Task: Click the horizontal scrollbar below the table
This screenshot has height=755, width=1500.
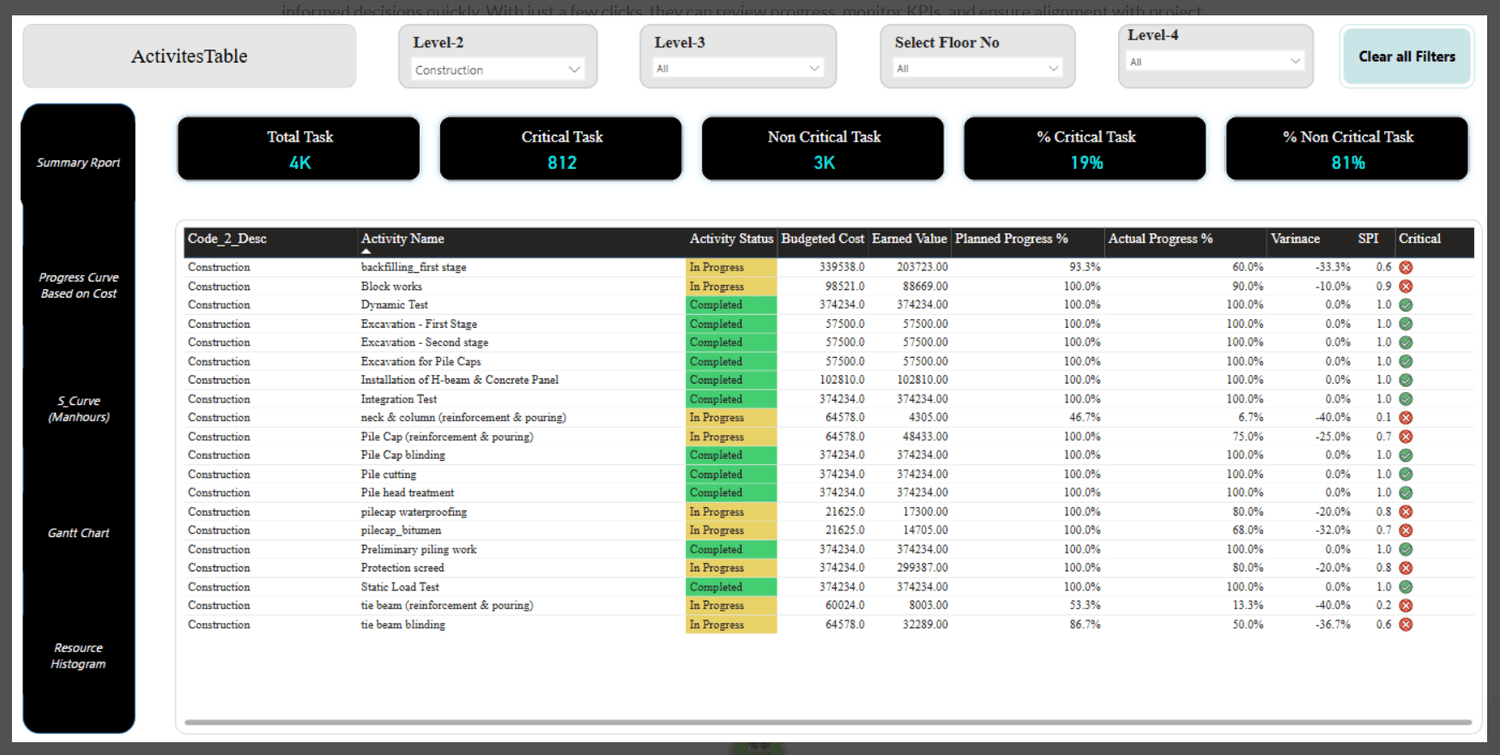Action: click(827, 722)
